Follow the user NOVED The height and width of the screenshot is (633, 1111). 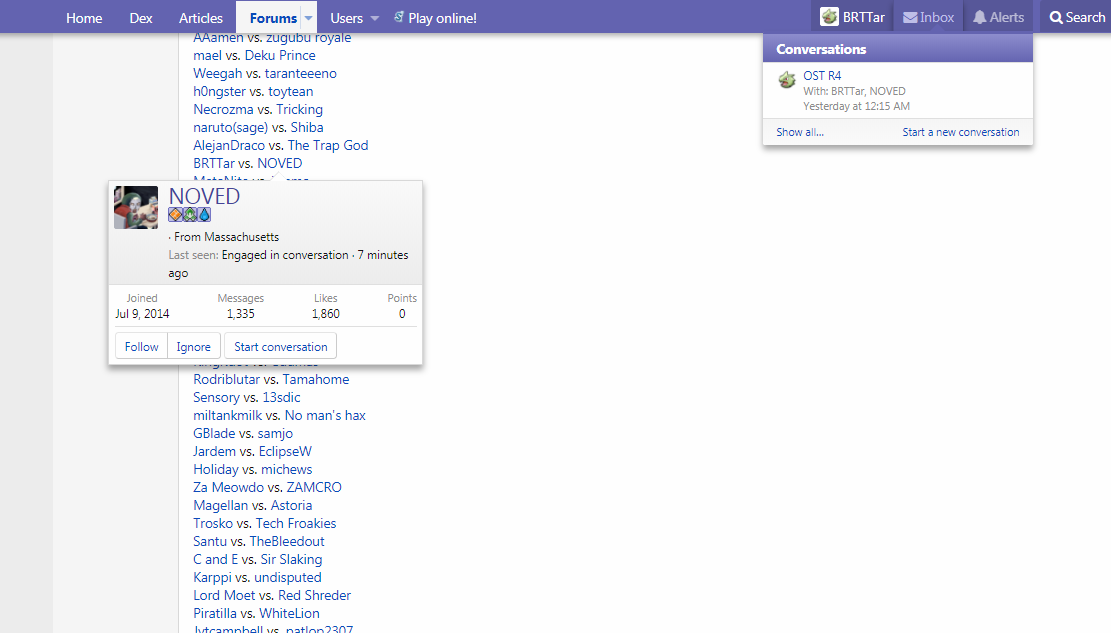pos(141,347)
